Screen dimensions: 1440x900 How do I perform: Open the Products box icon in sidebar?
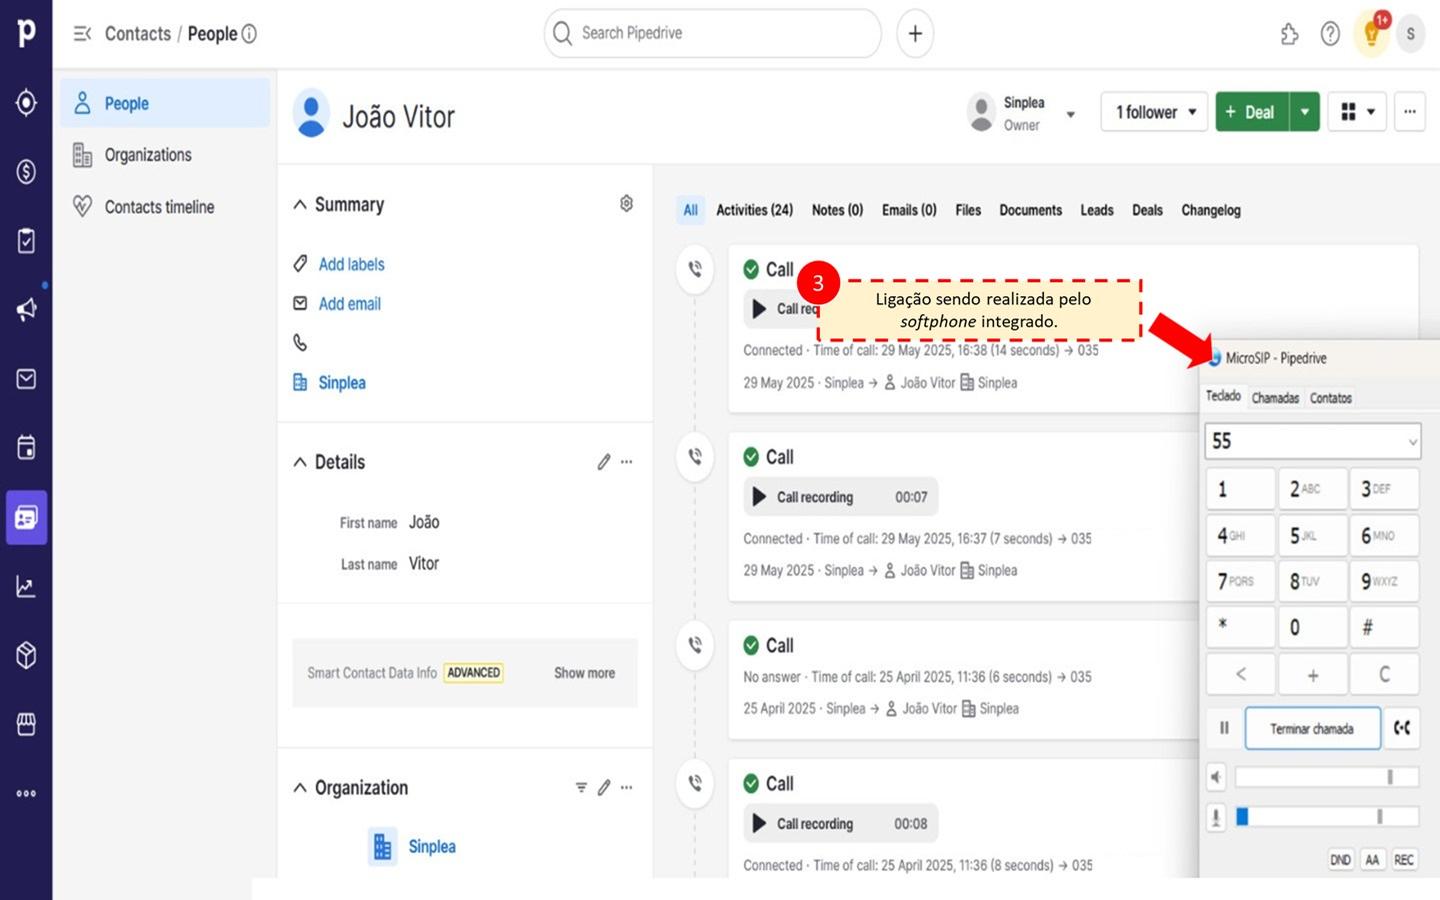(26, 655)
